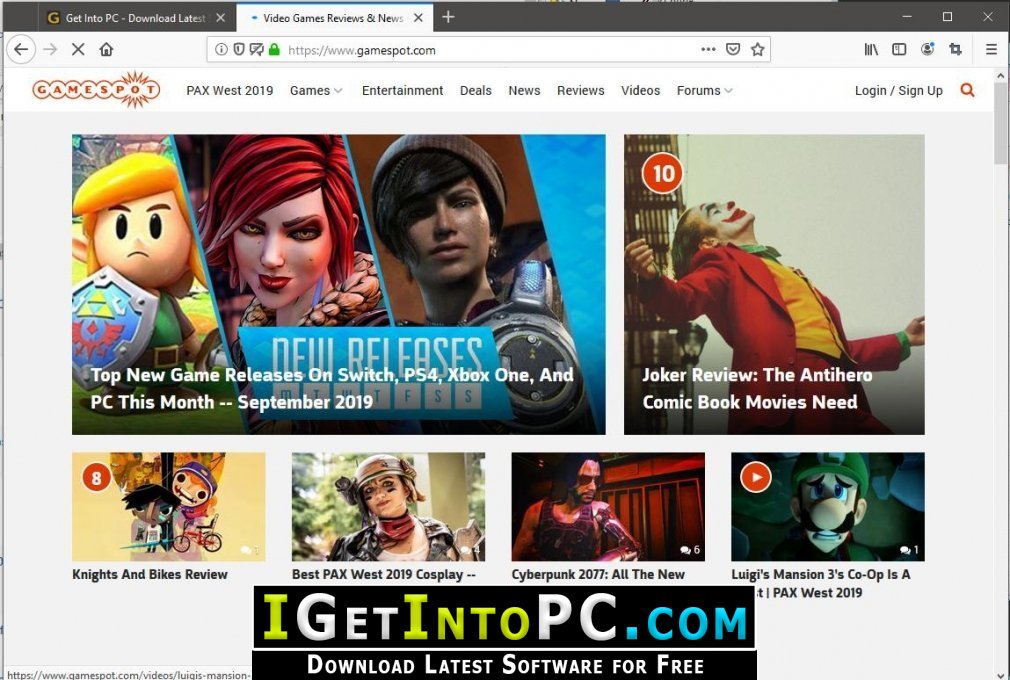Select Video Games Reviews & News tab

[x=332, y=18]
